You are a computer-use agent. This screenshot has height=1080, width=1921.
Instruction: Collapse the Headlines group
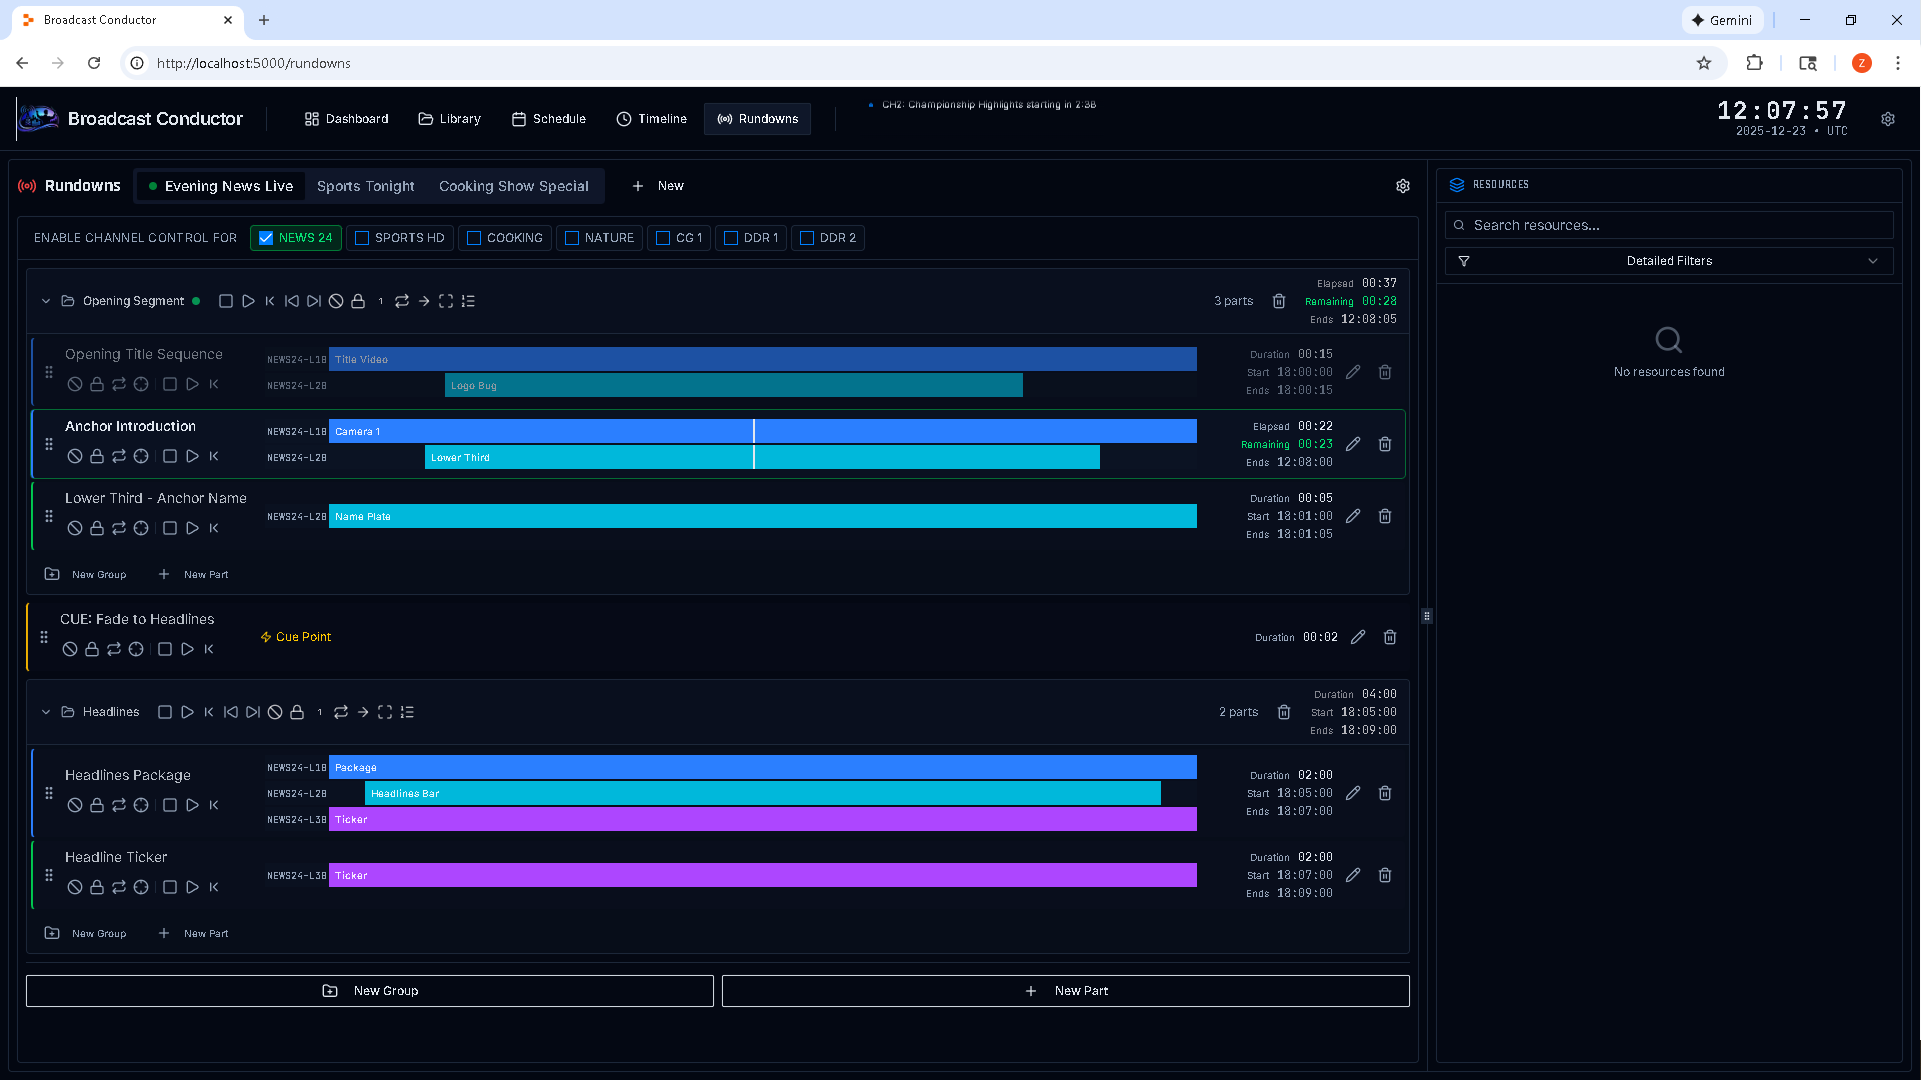(46, 712)
